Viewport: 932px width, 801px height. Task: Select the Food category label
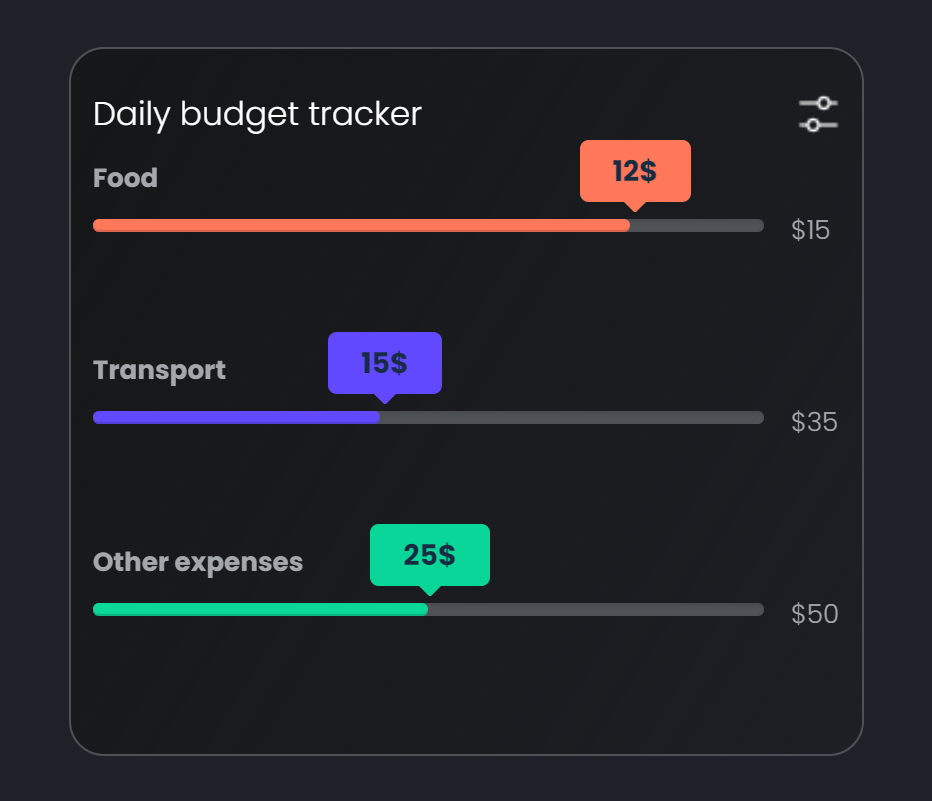(x=125, y=178)
